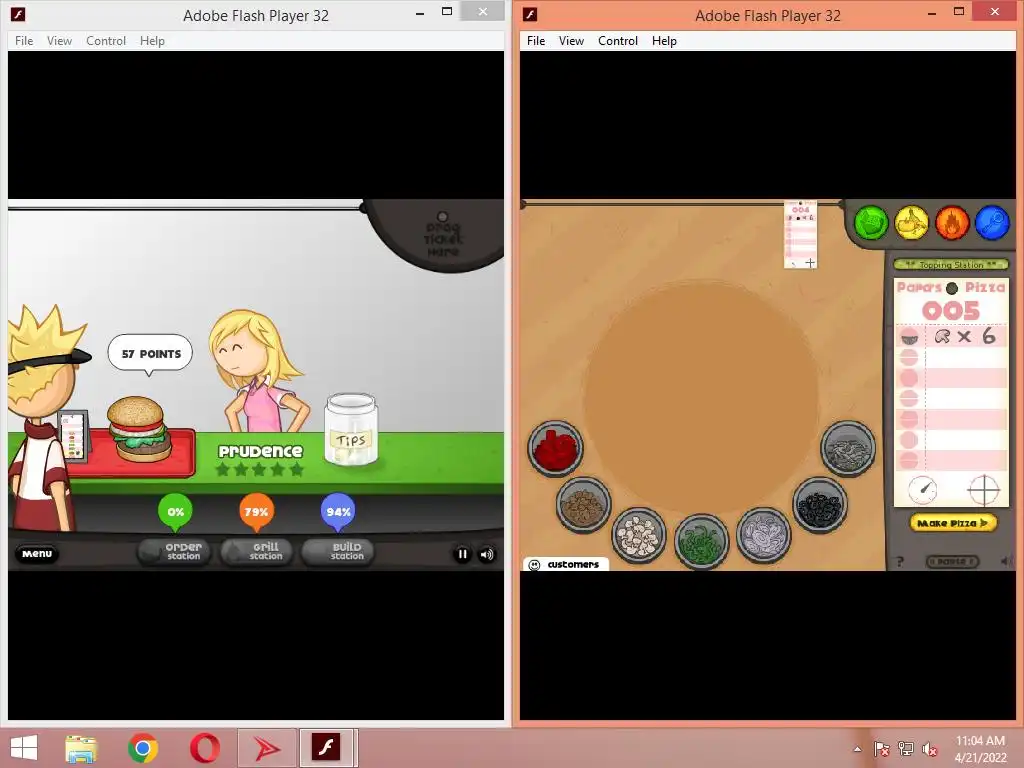Open the File menu in the left Flash Player
This screenshot has height=768, width=1024.
click(24, 40)
